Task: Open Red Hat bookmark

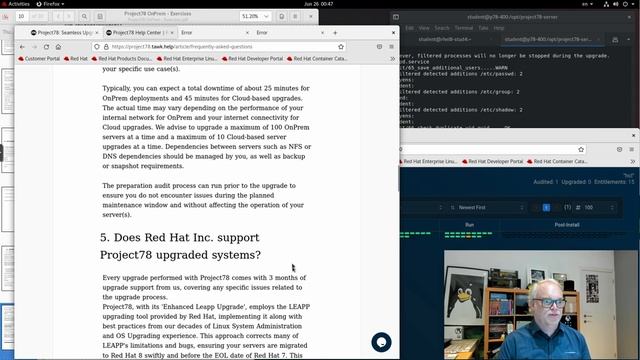Action: click(76, 59)
